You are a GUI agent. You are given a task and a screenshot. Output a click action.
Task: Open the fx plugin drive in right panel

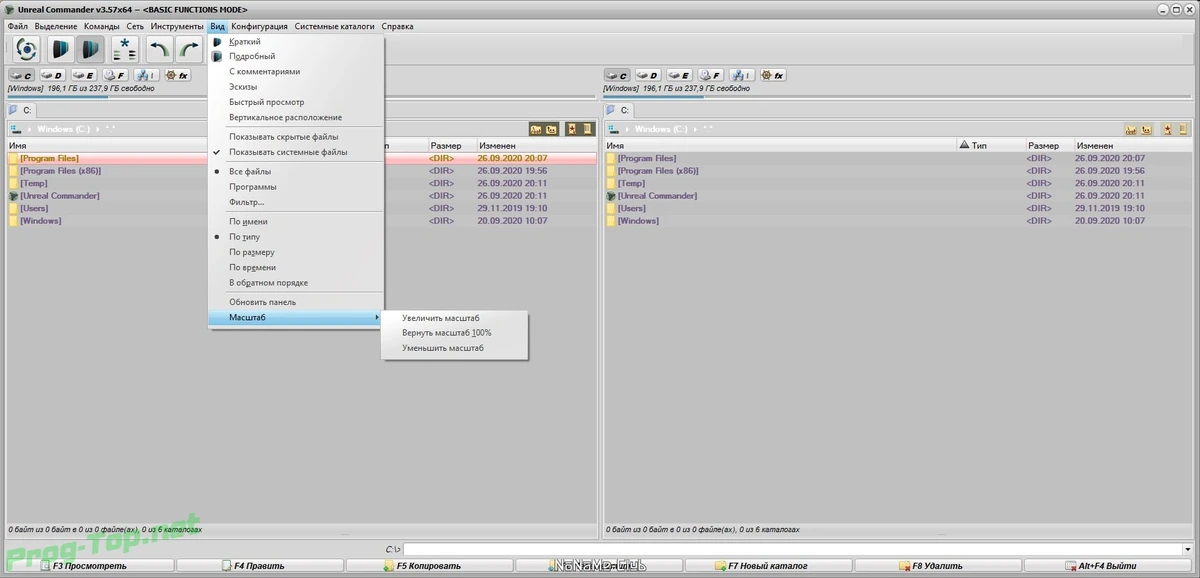(x=772, y=75)
